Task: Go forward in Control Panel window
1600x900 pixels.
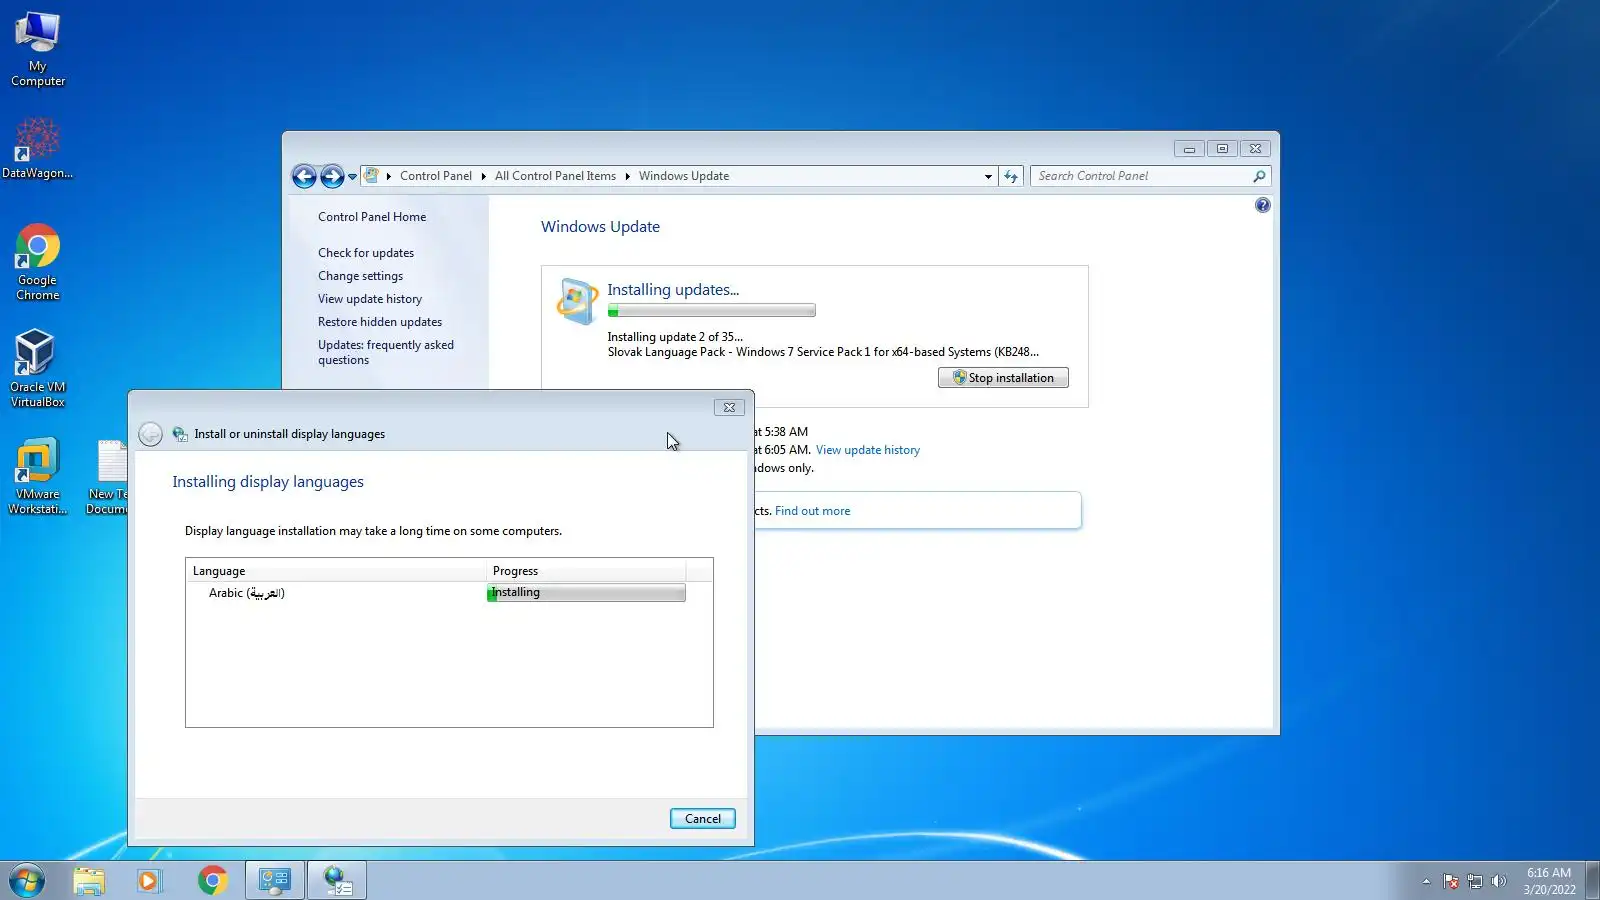Action: click(x=332, y=177)
